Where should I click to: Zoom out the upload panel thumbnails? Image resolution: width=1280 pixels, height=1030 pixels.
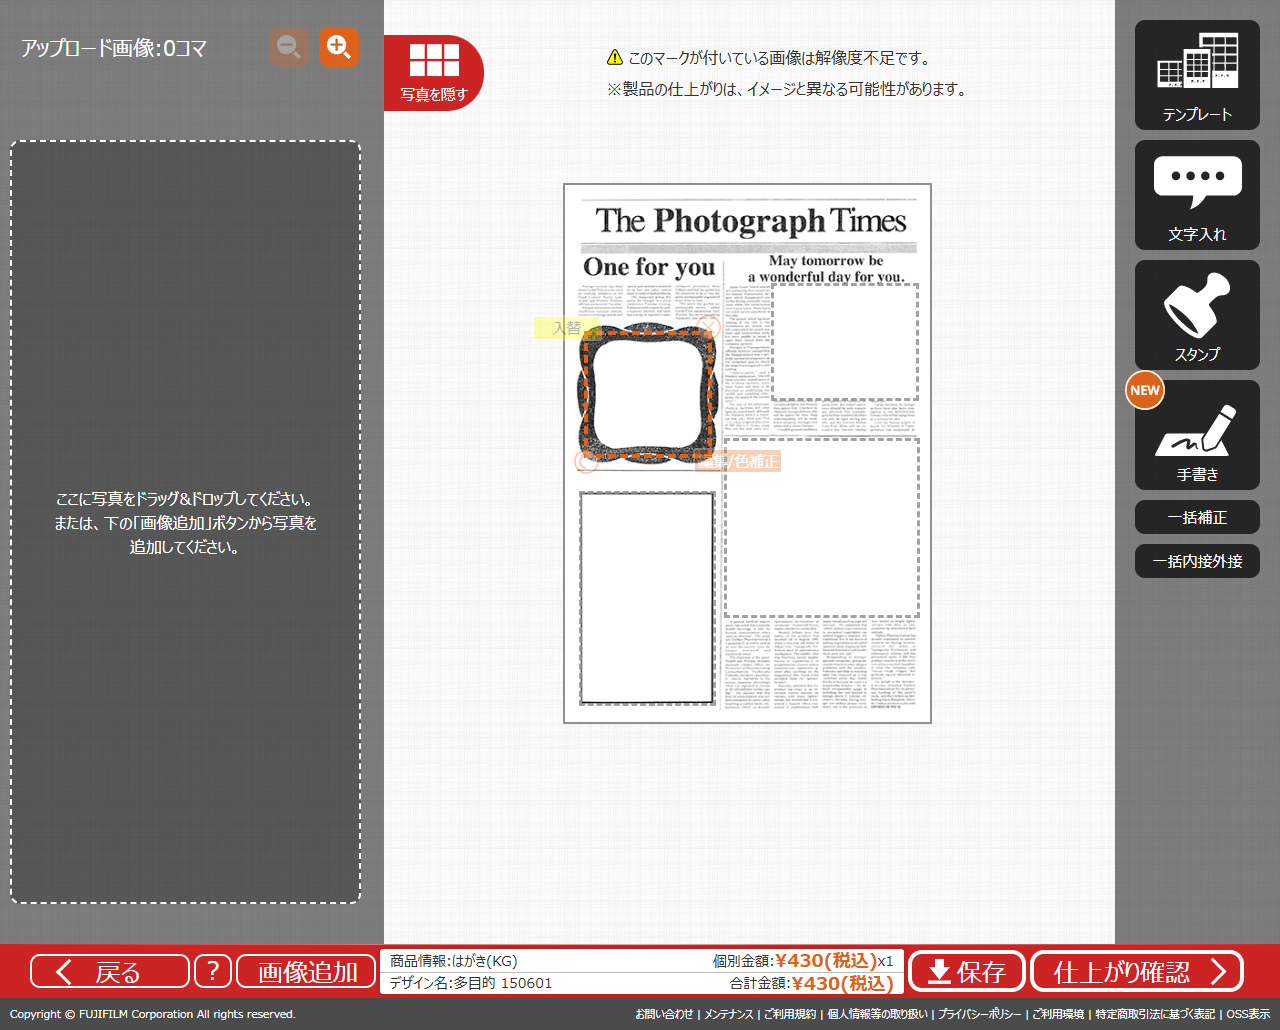(x=288, y=47)
